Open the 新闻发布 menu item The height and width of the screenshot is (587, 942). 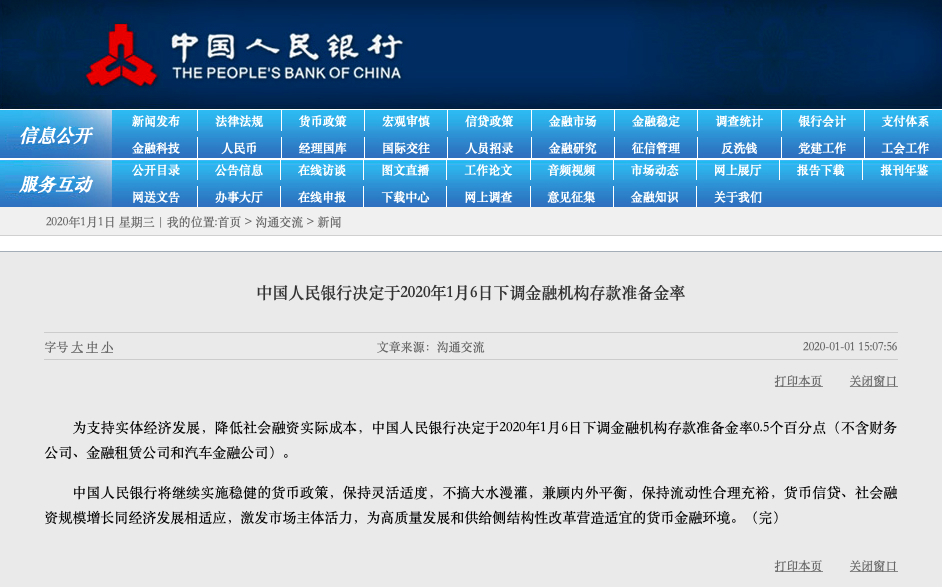click(156, 122)
